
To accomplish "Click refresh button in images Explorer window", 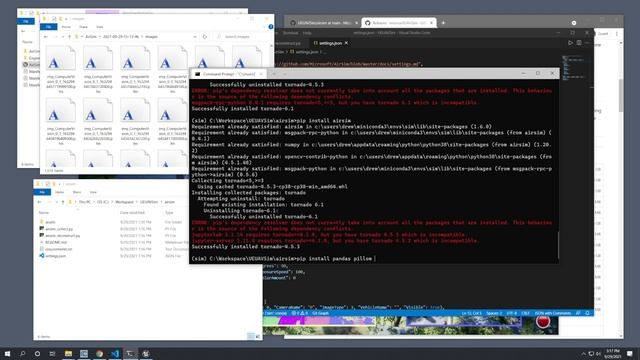I will coord(205,37).
